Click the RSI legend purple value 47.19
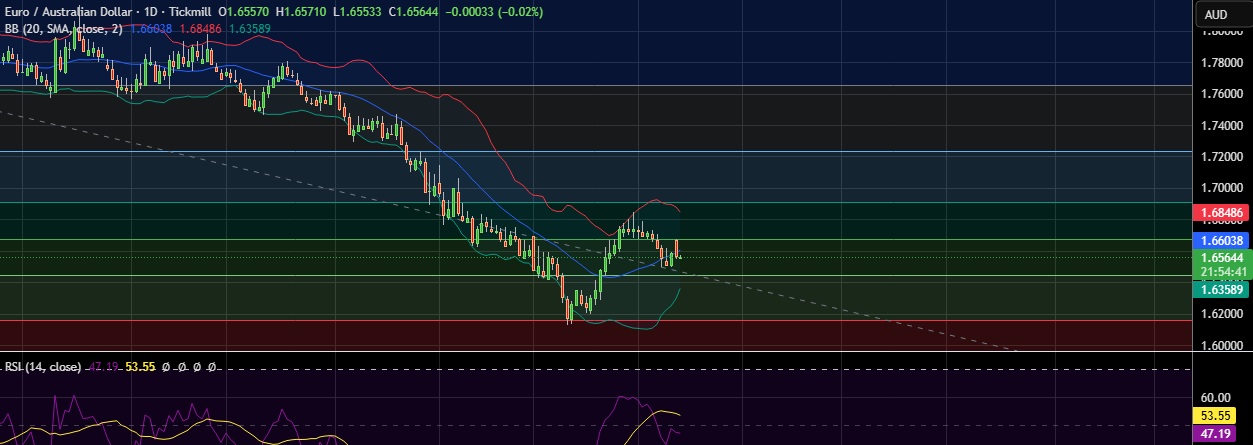The image size is (1253, 445). [105, 367]
